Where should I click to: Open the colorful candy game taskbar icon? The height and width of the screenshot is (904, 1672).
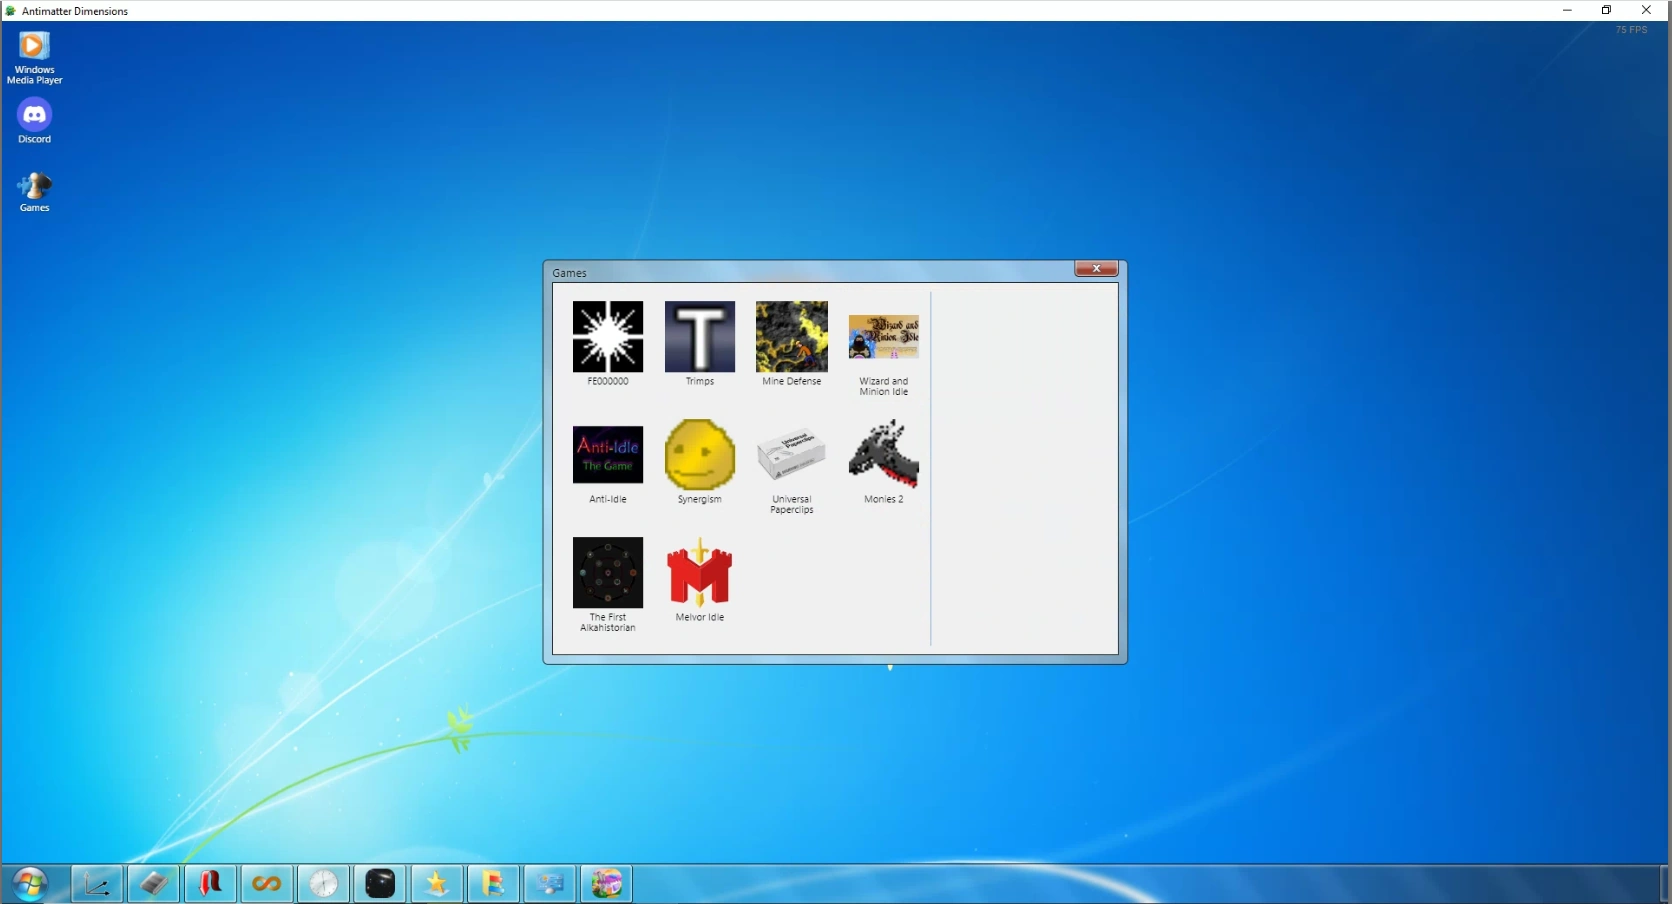click(606, 884)
